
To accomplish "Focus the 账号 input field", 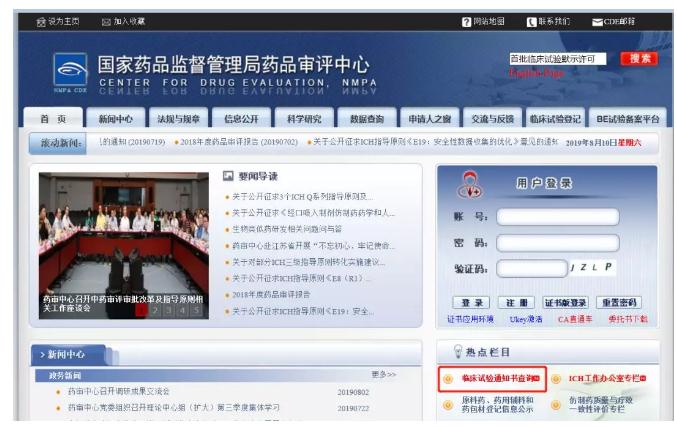I will 558,217.
